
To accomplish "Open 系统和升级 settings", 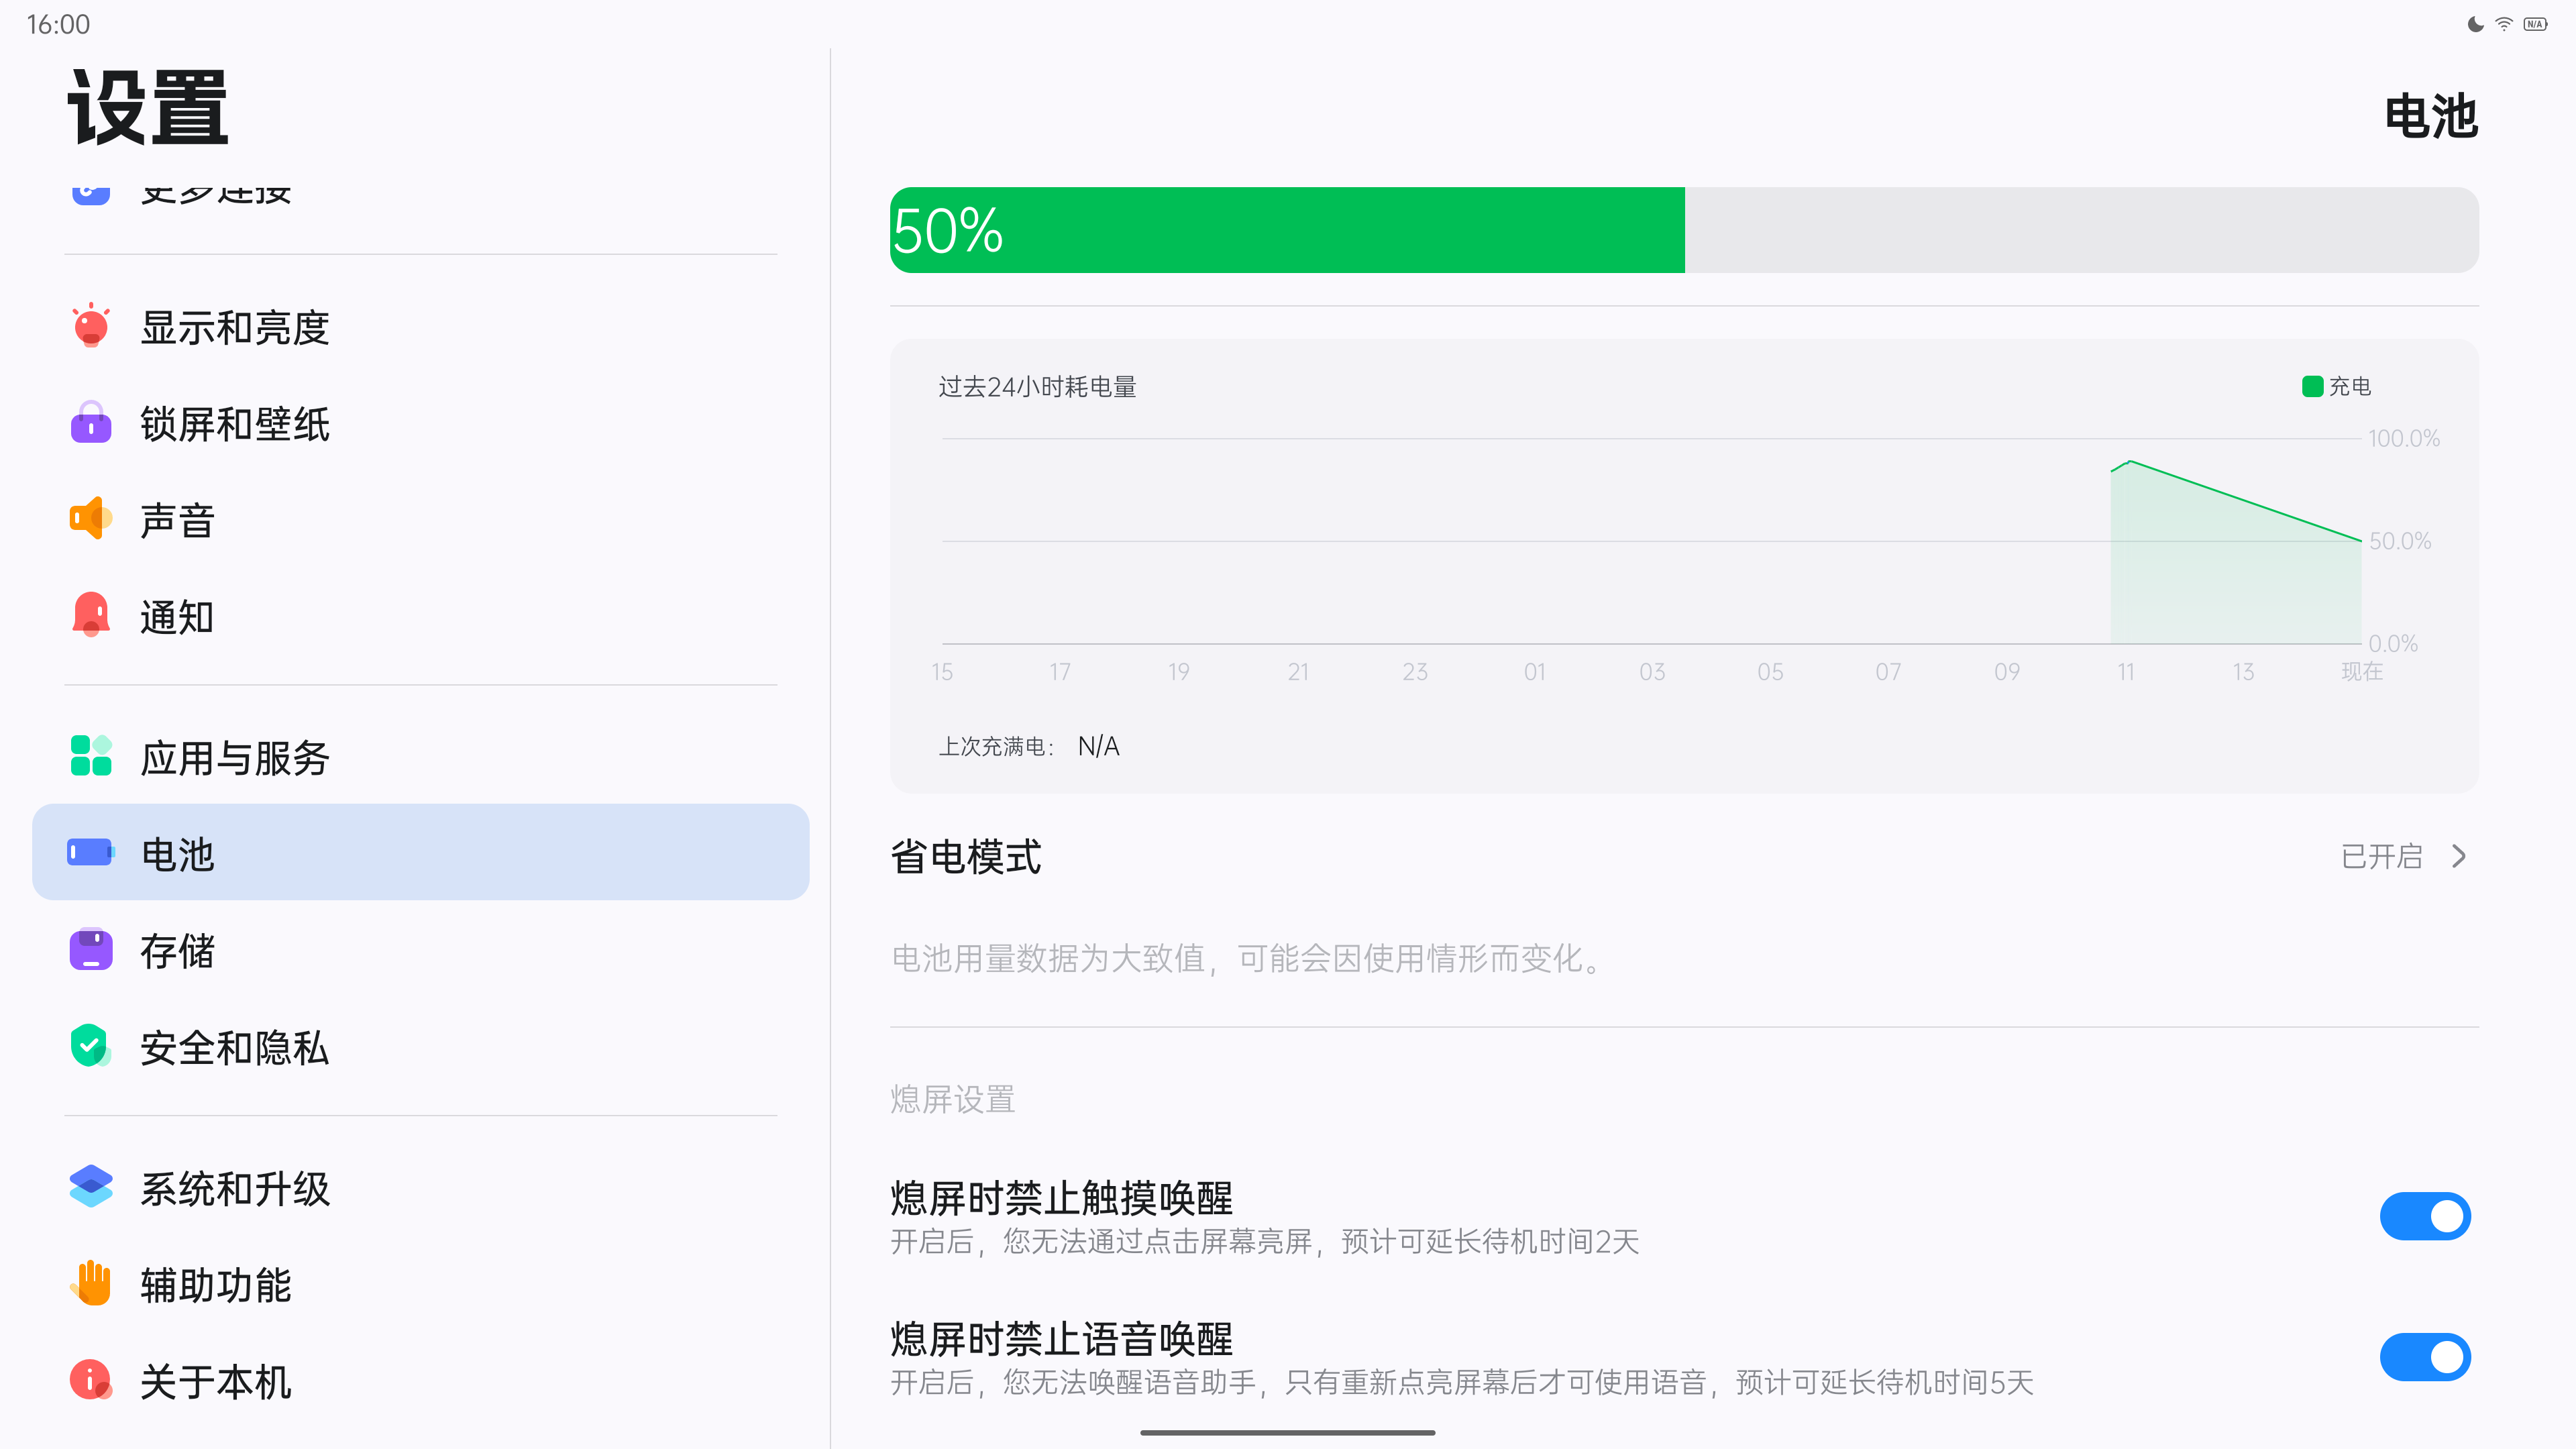I will [x=420, y=1187].
